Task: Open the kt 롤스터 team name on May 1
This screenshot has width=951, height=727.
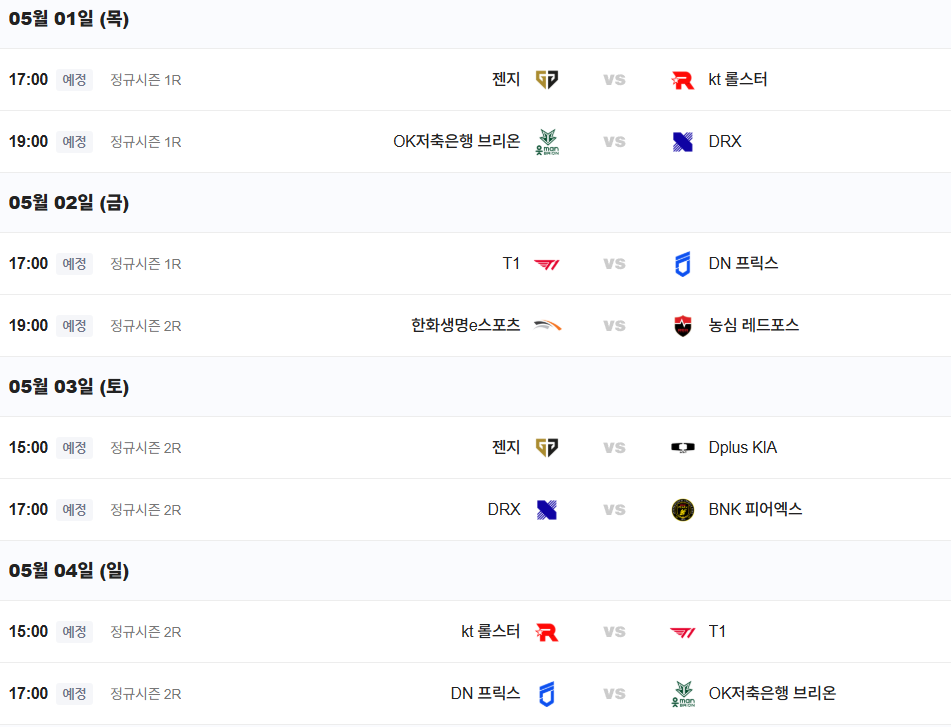Action: [x=738, y=79]
